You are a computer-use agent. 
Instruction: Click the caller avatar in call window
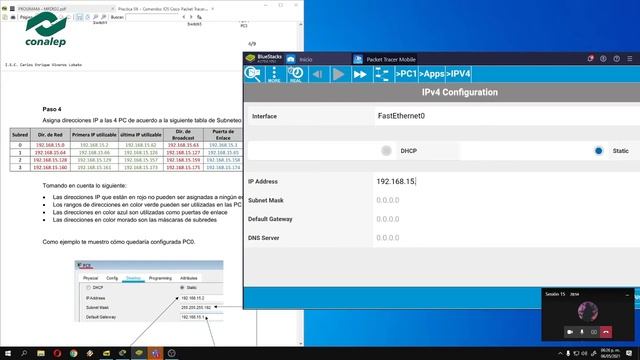(x=588, y=311)
